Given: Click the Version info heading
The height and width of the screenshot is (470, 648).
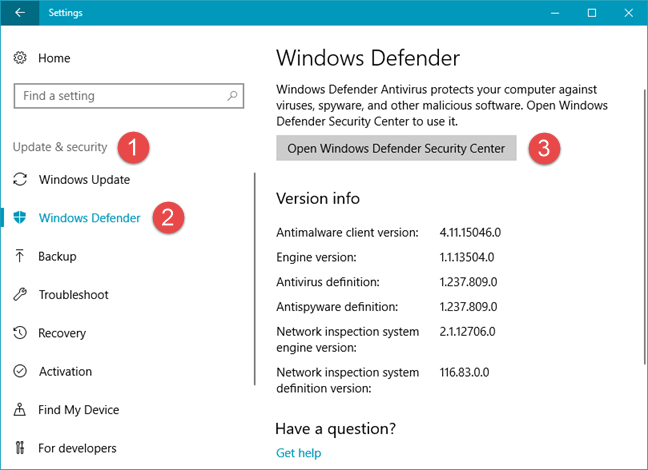Looking at the screenshot, I should click(x=318, y=198).
